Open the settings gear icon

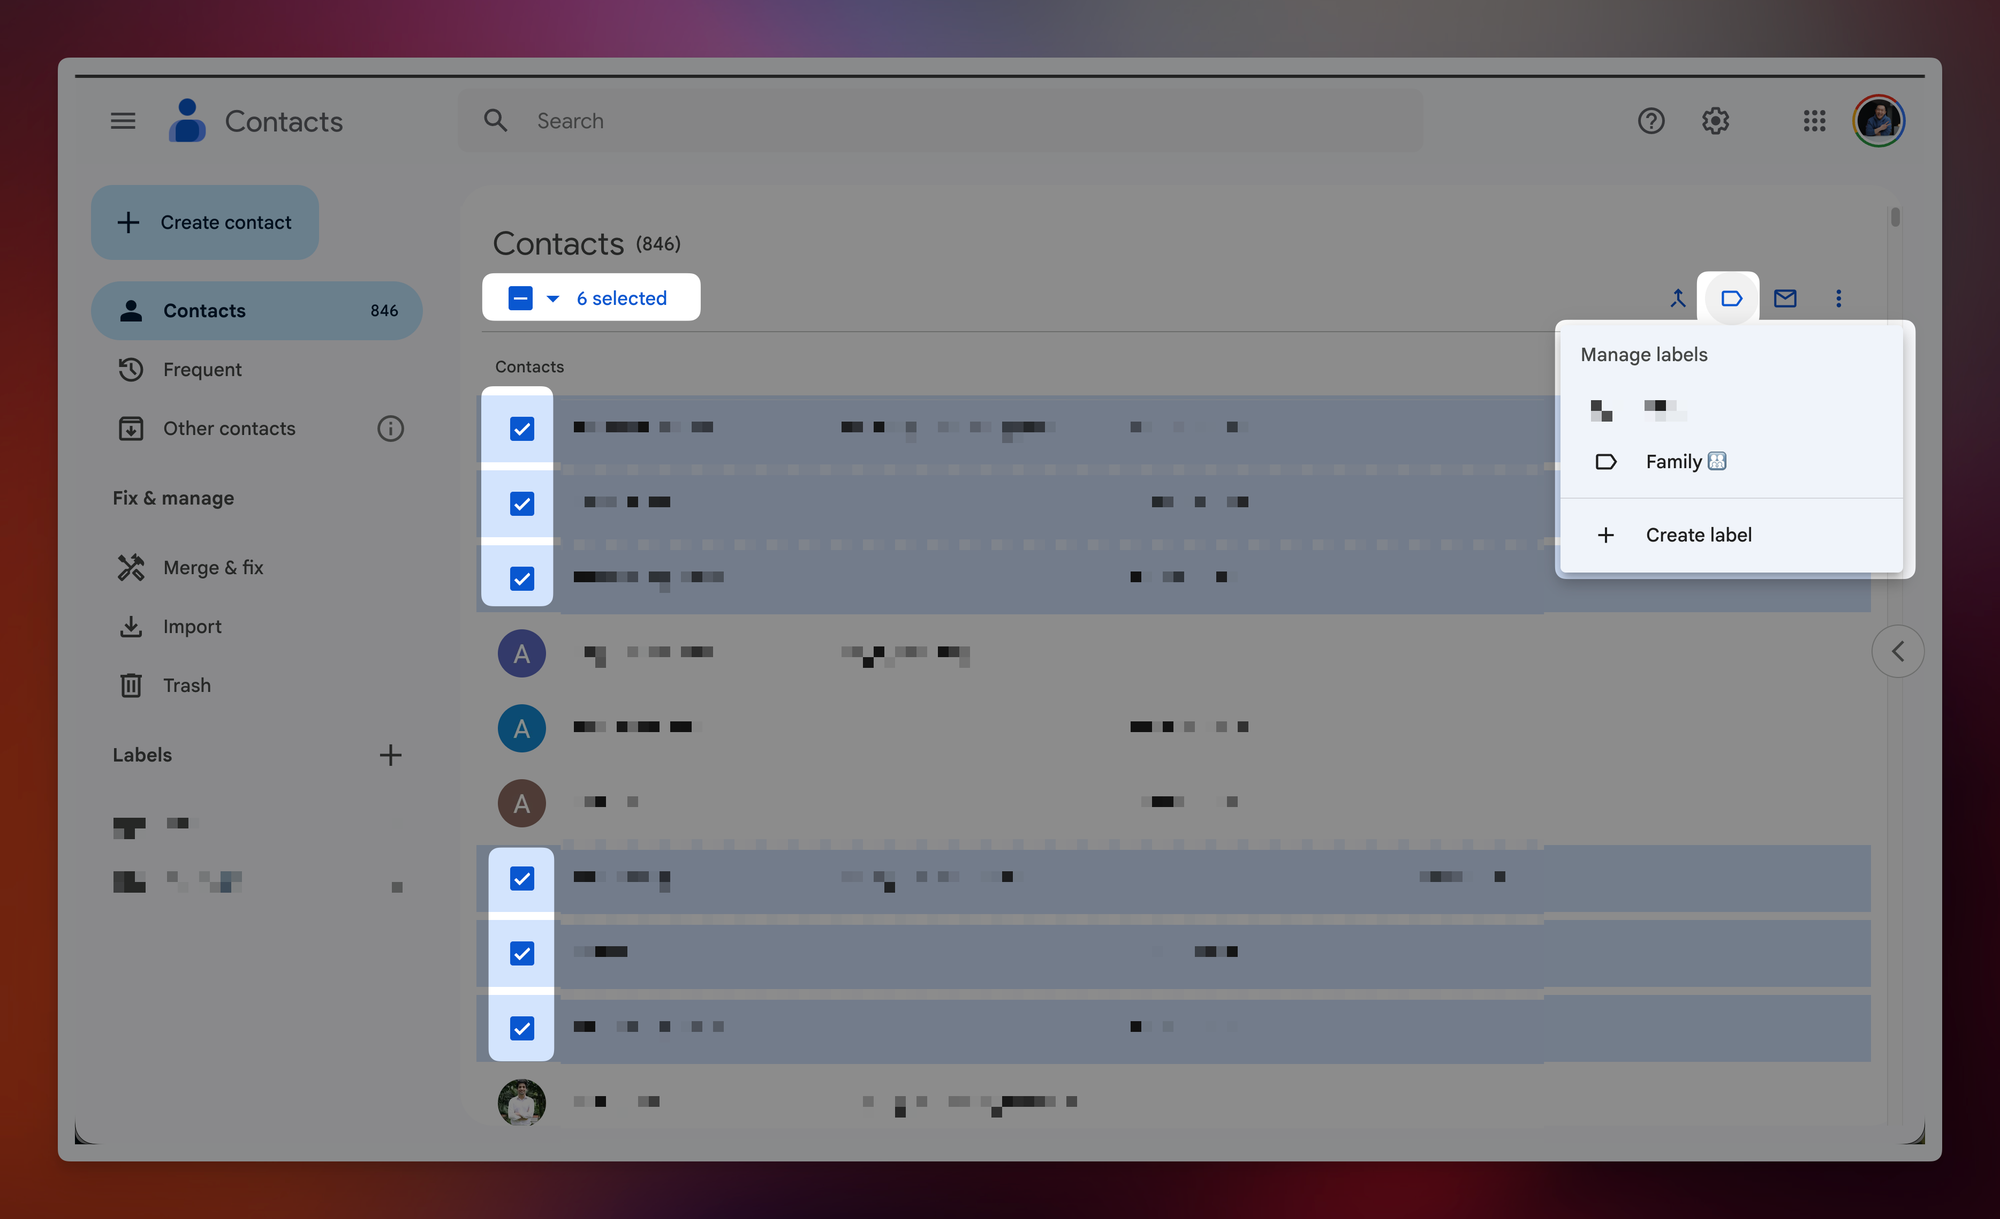click(x=1715, y=121)
